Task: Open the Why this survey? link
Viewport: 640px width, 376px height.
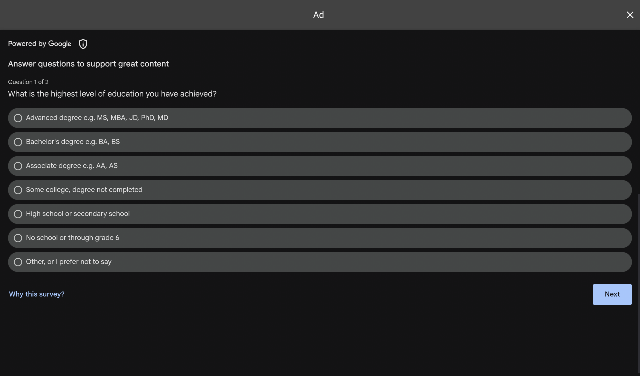Action: pyautogui.click(x=36, y=294)
